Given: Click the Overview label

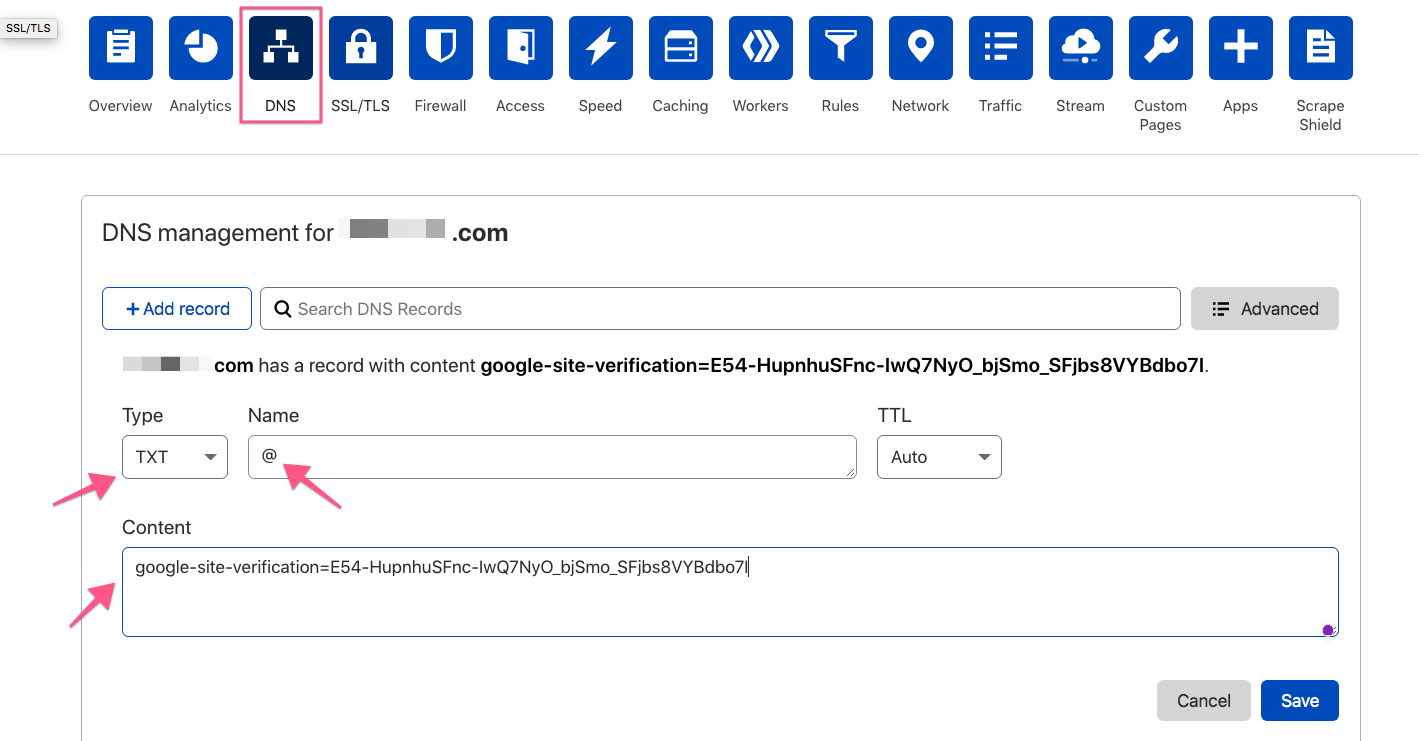Looking at the screenshot, I should [121, 106].
